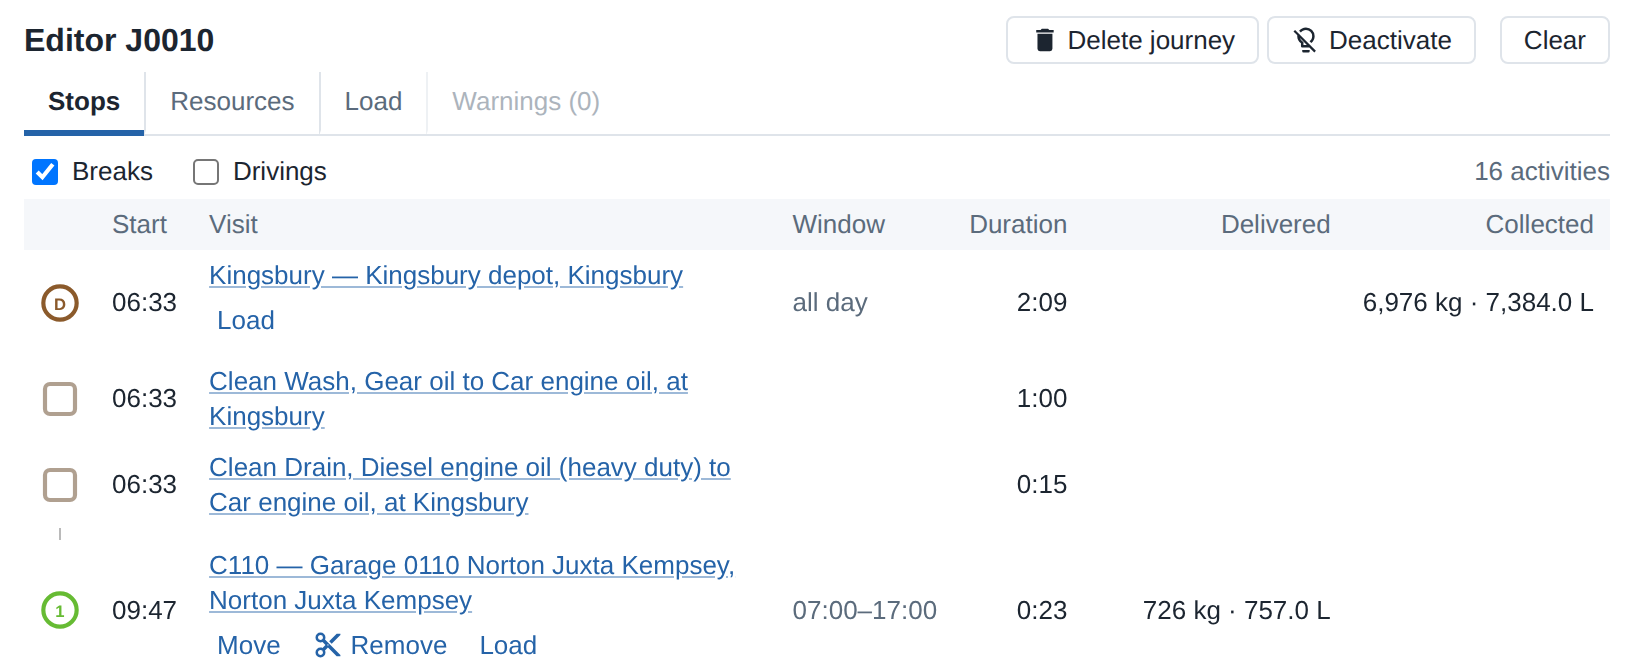
Task: Click the Clear button
Action: 1554,40
